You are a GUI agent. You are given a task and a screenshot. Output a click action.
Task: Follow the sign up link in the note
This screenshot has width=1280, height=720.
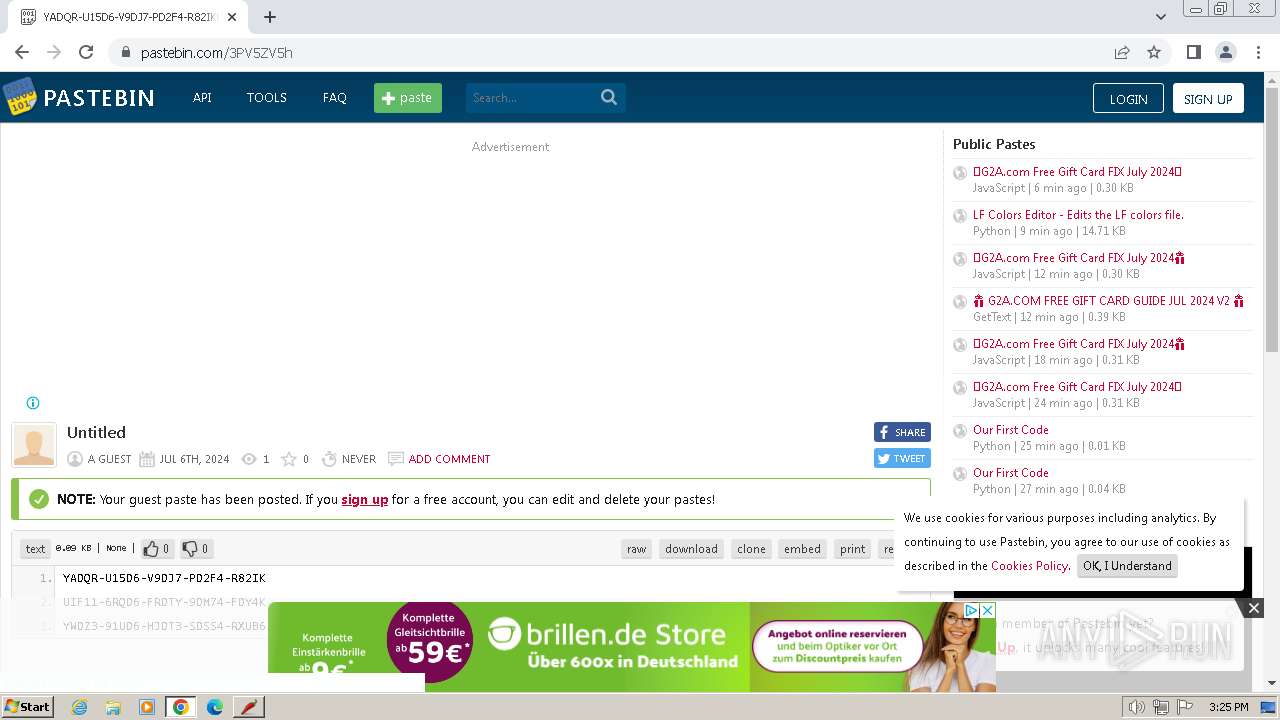[365, 499]
